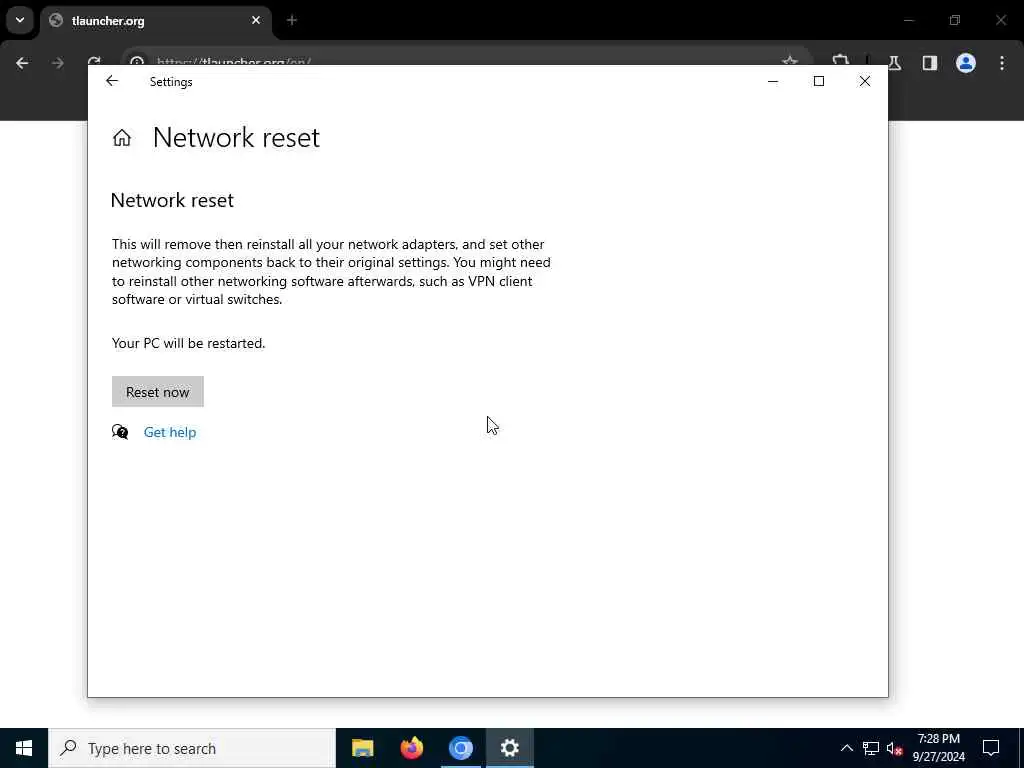Screen dimensions: 1024x768
Task: Switch to the tlauncher.org browser tab
Action: tap(155, 21)
